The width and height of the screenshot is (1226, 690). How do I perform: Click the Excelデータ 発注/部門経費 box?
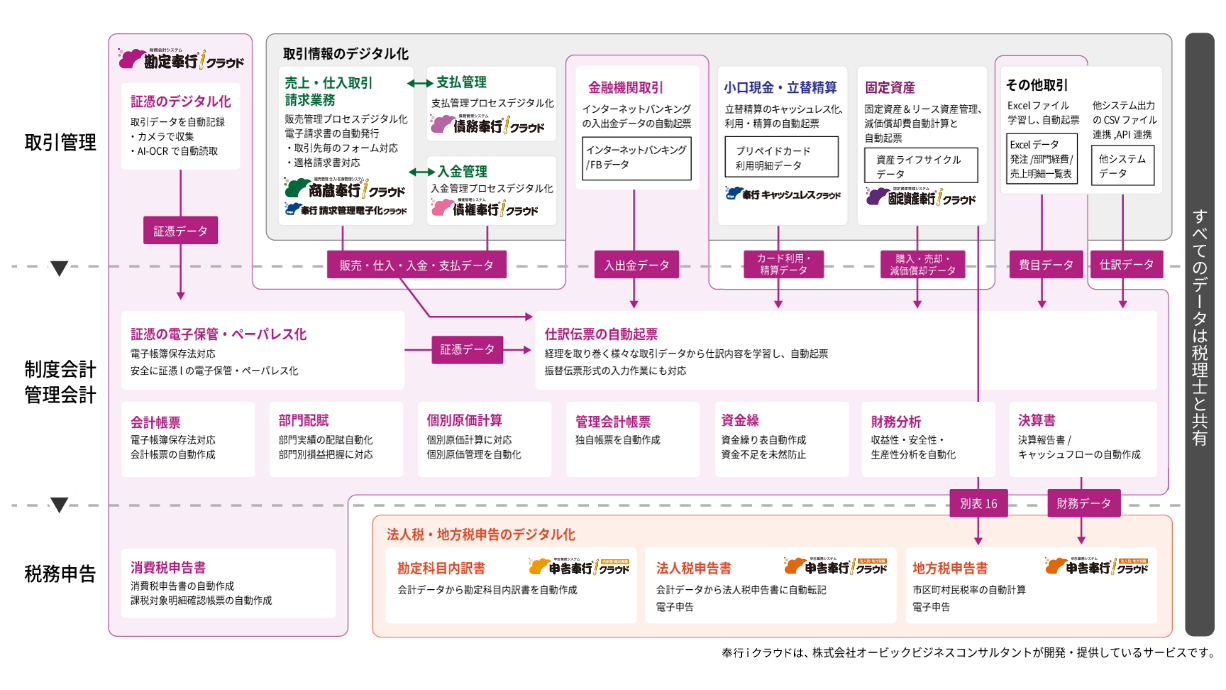(x=1044, y=158)
